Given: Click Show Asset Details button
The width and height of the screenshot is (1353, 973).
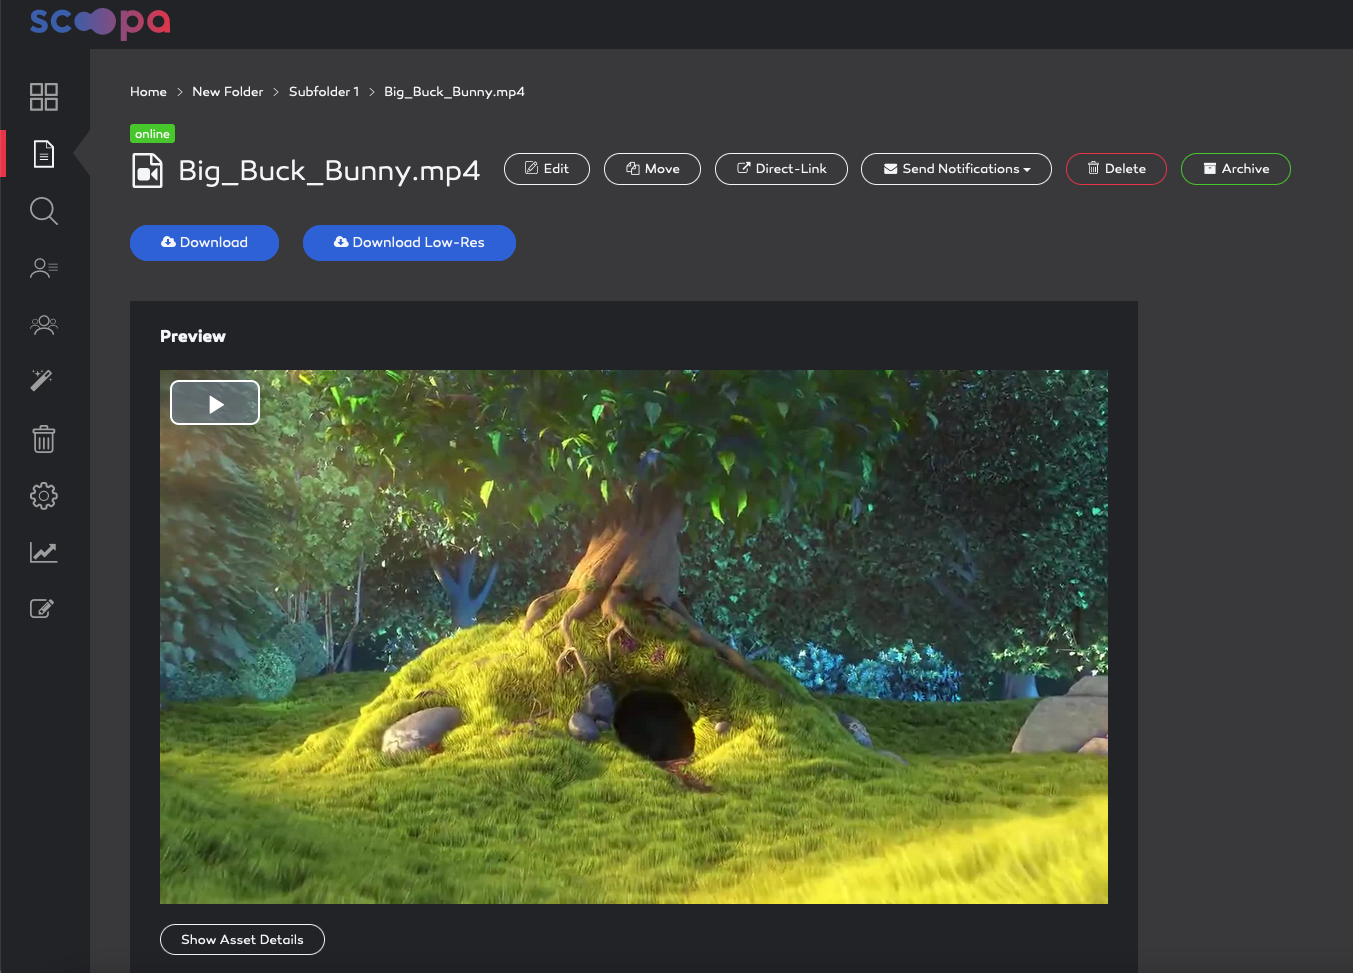Looking at the screenshot, I should 242,940.
